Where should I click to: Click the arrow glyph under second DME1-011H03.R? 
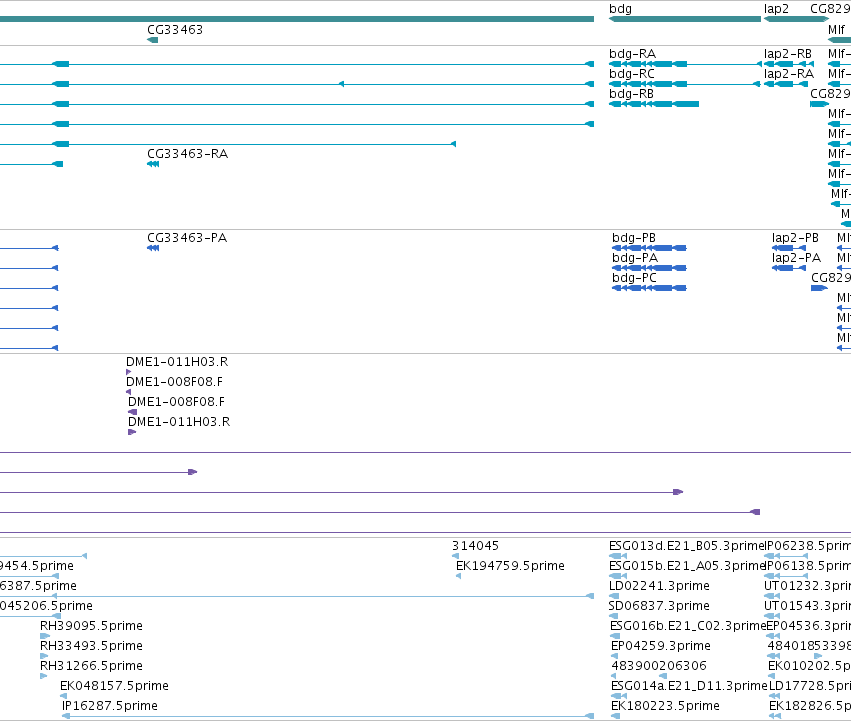tap(132, 432)
